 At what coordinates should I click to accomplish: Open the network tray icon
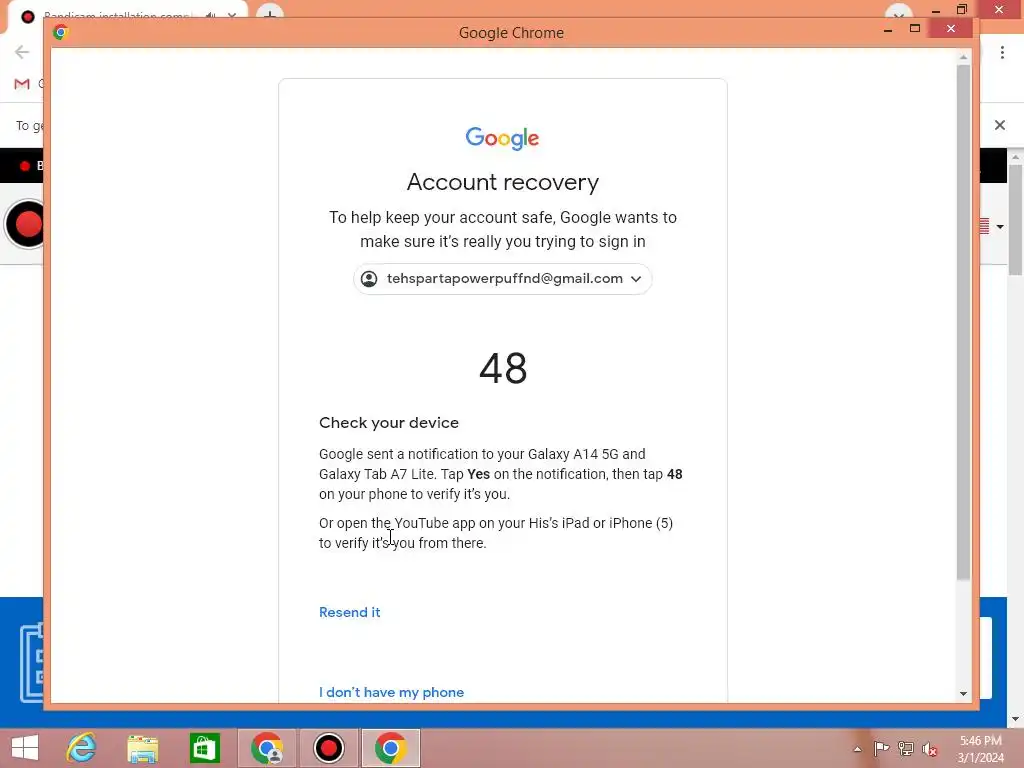pyautogui.click(x=906, y=749)
